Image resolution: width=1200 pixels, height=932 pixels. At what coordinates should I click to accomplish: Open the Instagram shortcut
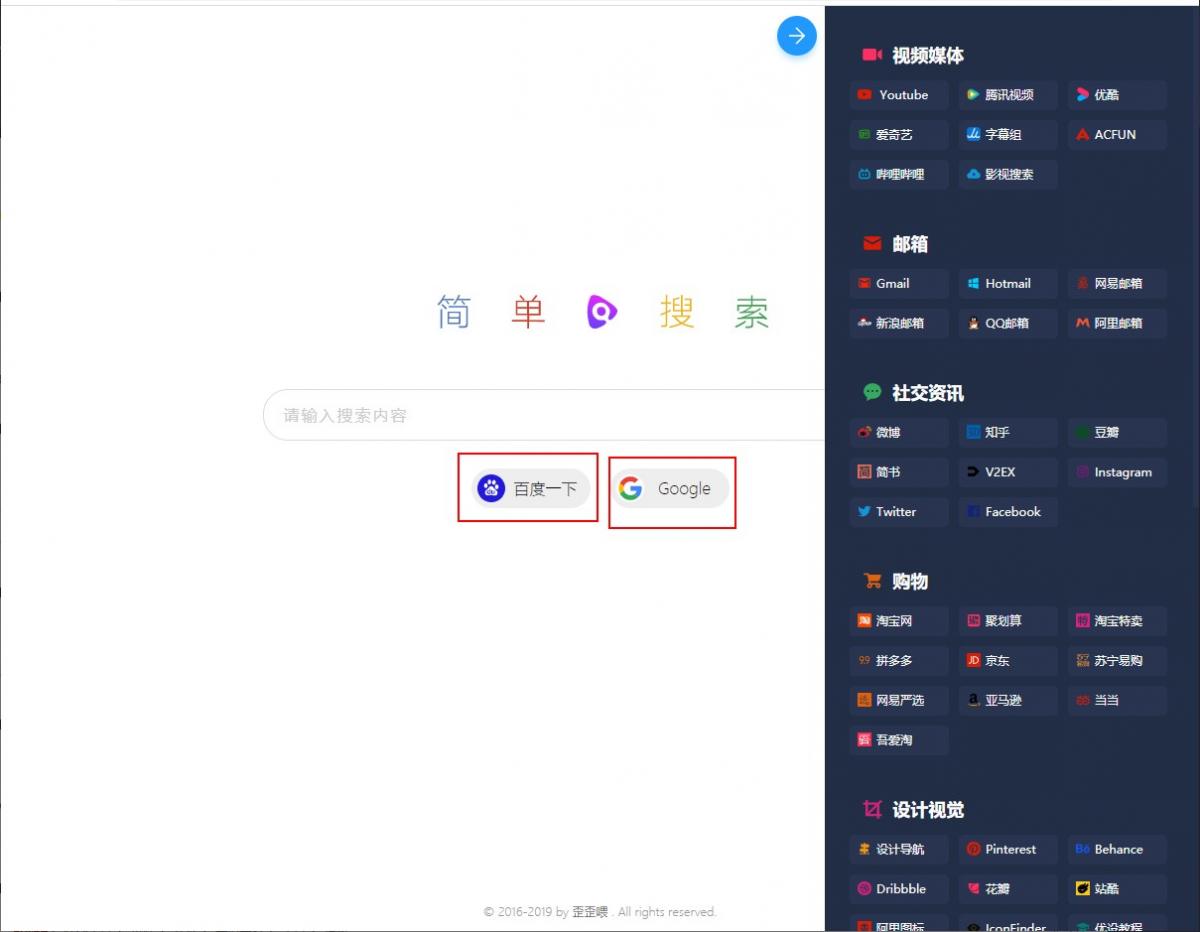pyautogui.click(x=1117, y=472)
